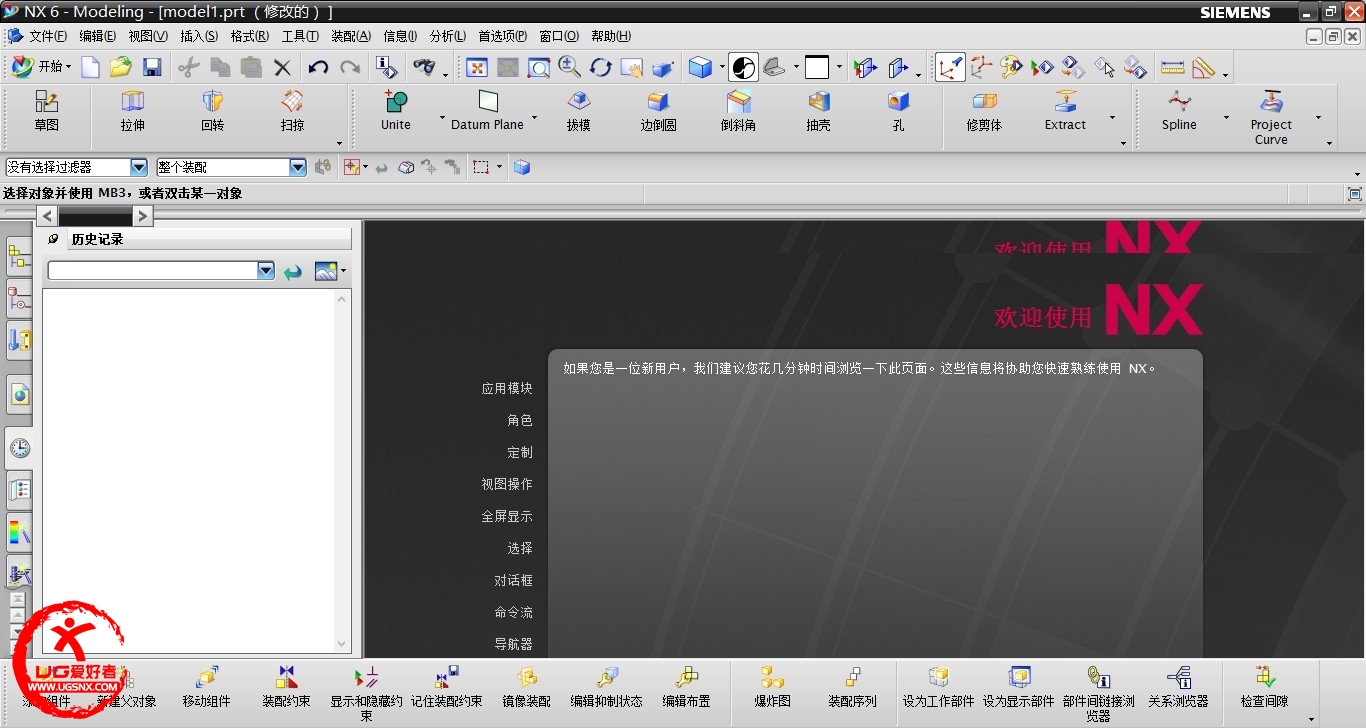Screen dimensions: 1366x728
Task: Select the Pan hand tool
Action: point(631,67)
